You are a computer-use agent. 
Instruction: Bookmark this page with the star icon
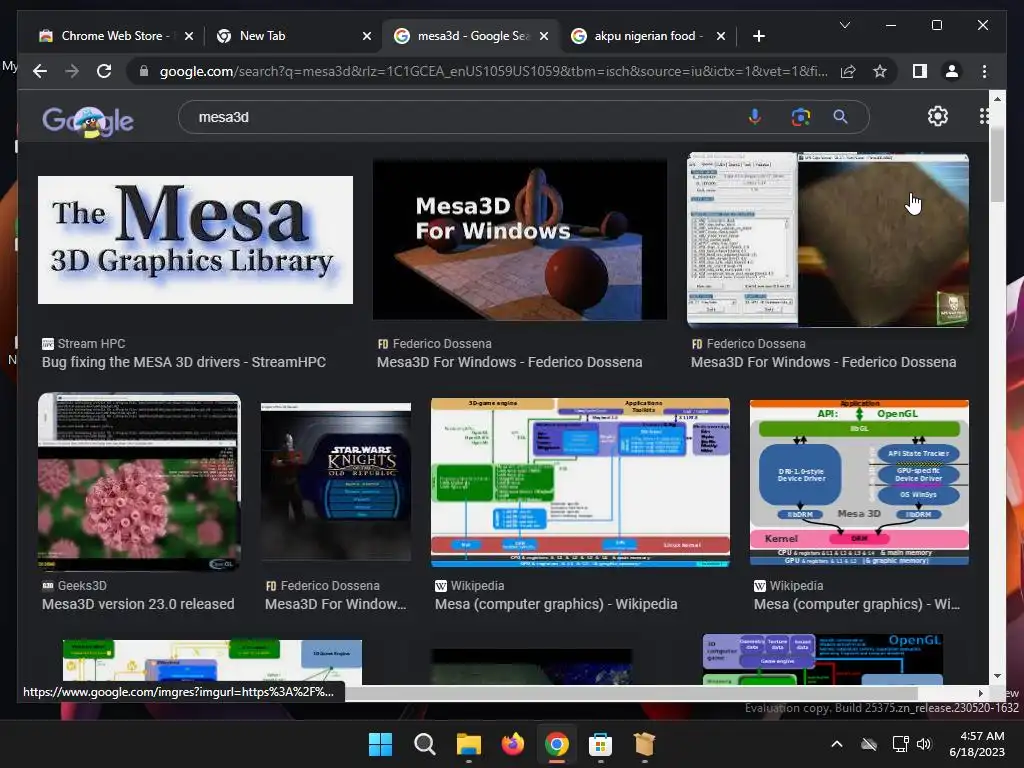point(880,71)
